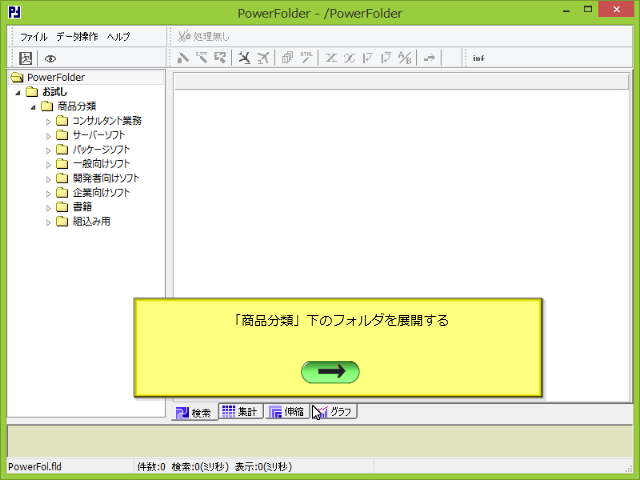Click the copy documents toolbar icon

coord(288,58)
